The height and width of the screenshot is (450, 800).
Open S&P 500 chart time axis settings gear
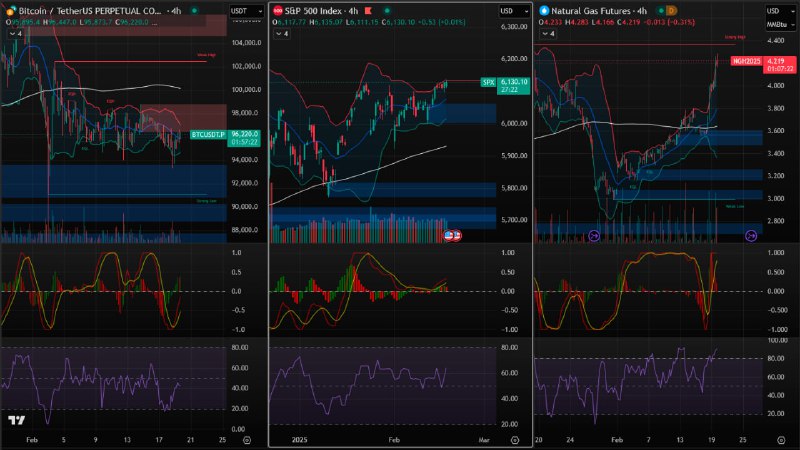click(x=515, y=440)
